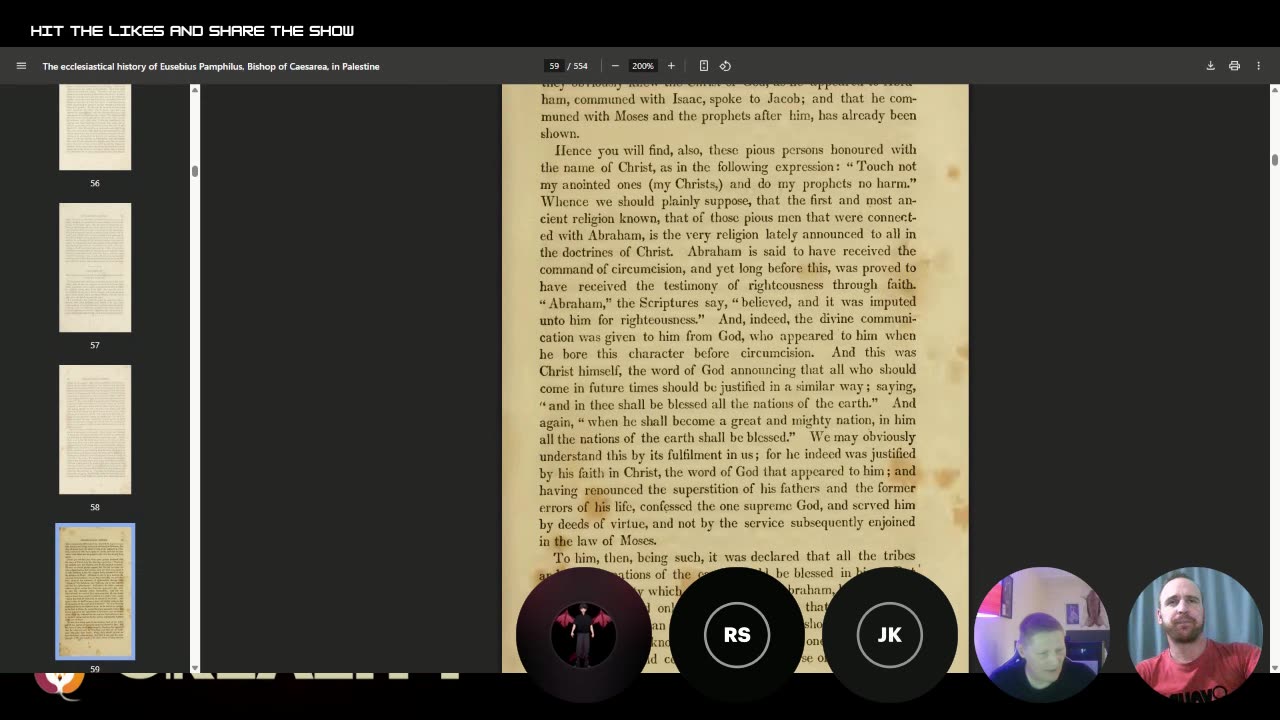
Task: Click the total page count 554
Action: click(580, 66)
